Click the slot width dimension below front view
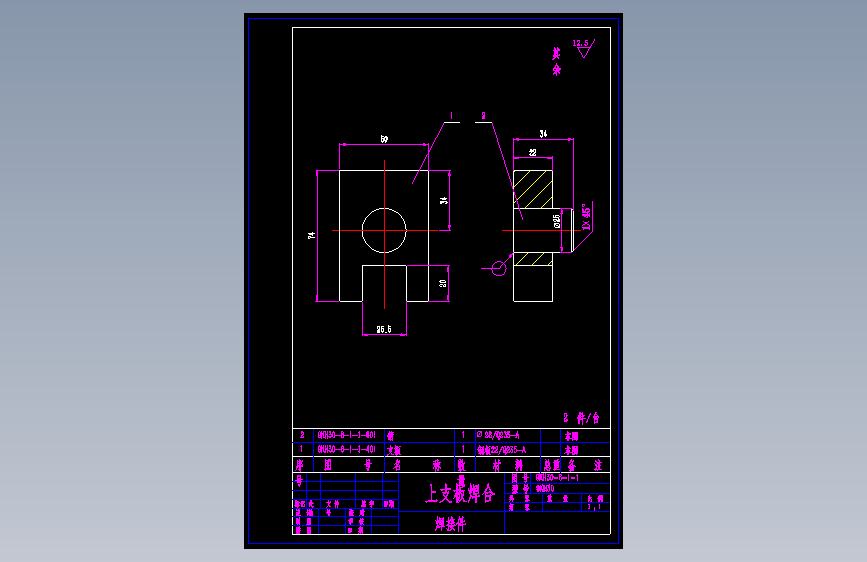This screenshot has width=867, height=562. (x=384, y=329)
